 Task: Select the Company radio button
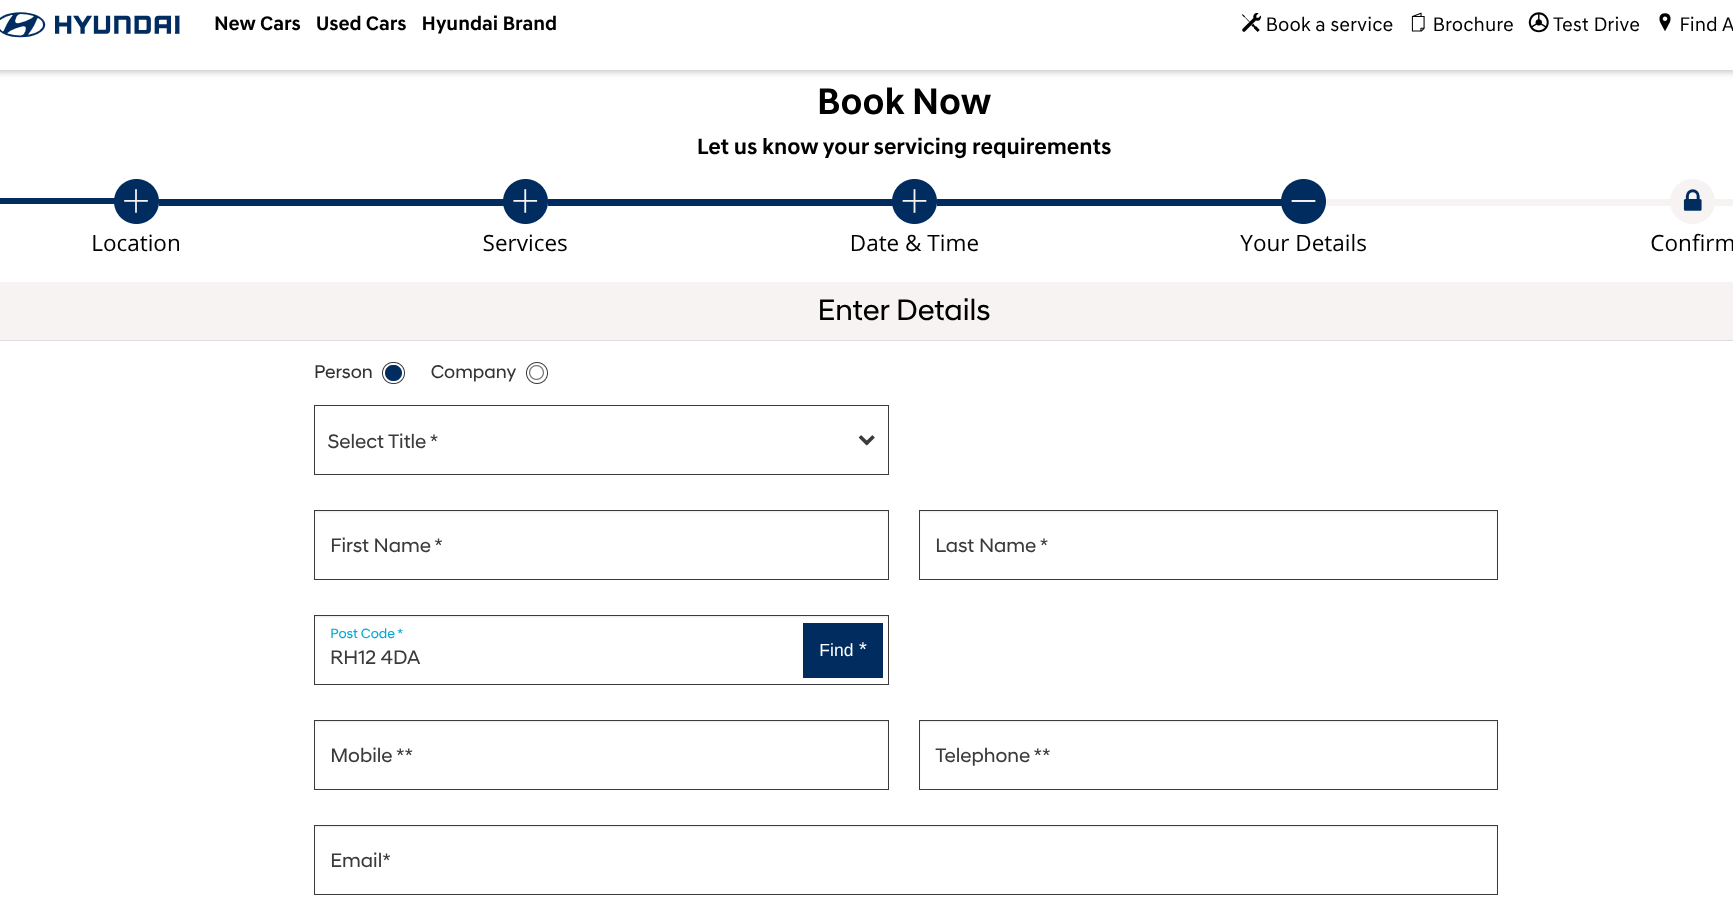pos(537,373)
